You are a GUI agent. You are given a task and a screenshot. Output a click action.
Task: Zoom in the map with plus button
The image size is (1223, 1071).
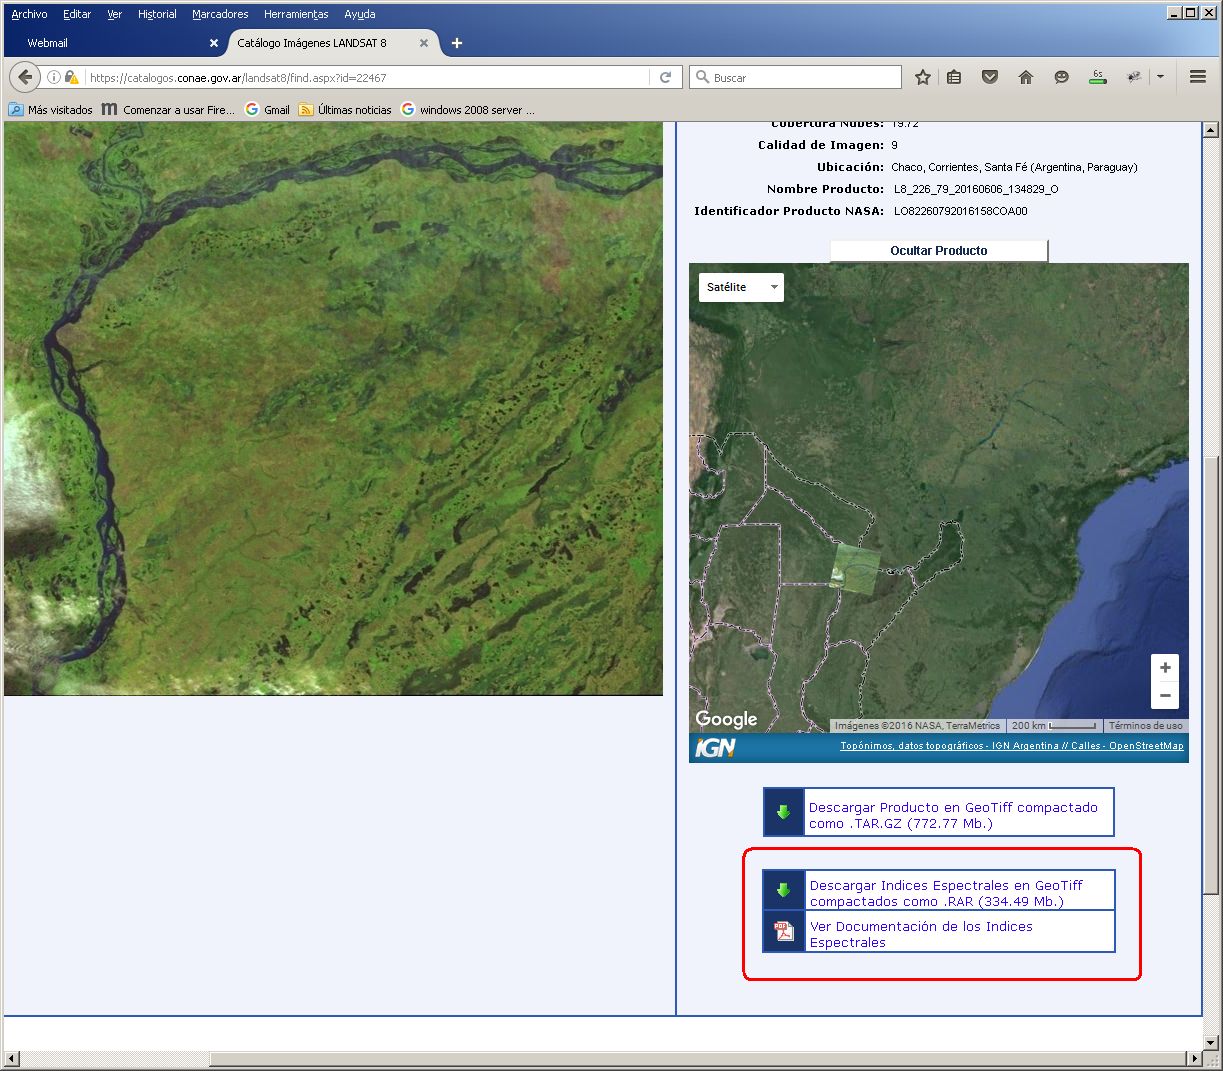1165,668
